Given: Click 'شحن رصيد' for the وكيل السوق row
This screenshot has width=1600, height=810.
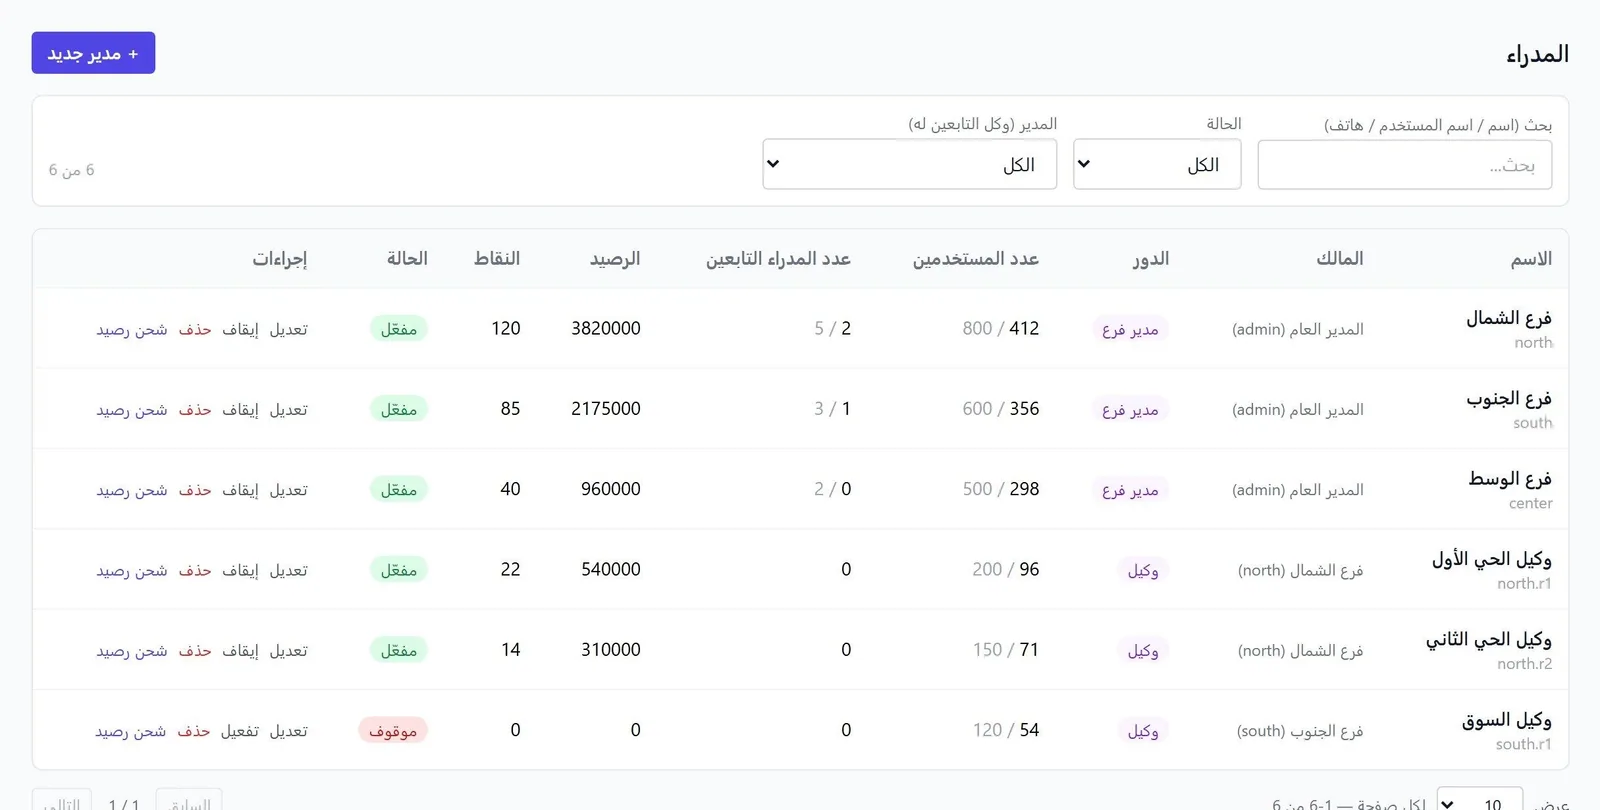Looking at the screenshot, I should pyautogui.click(x=131, y=731).
